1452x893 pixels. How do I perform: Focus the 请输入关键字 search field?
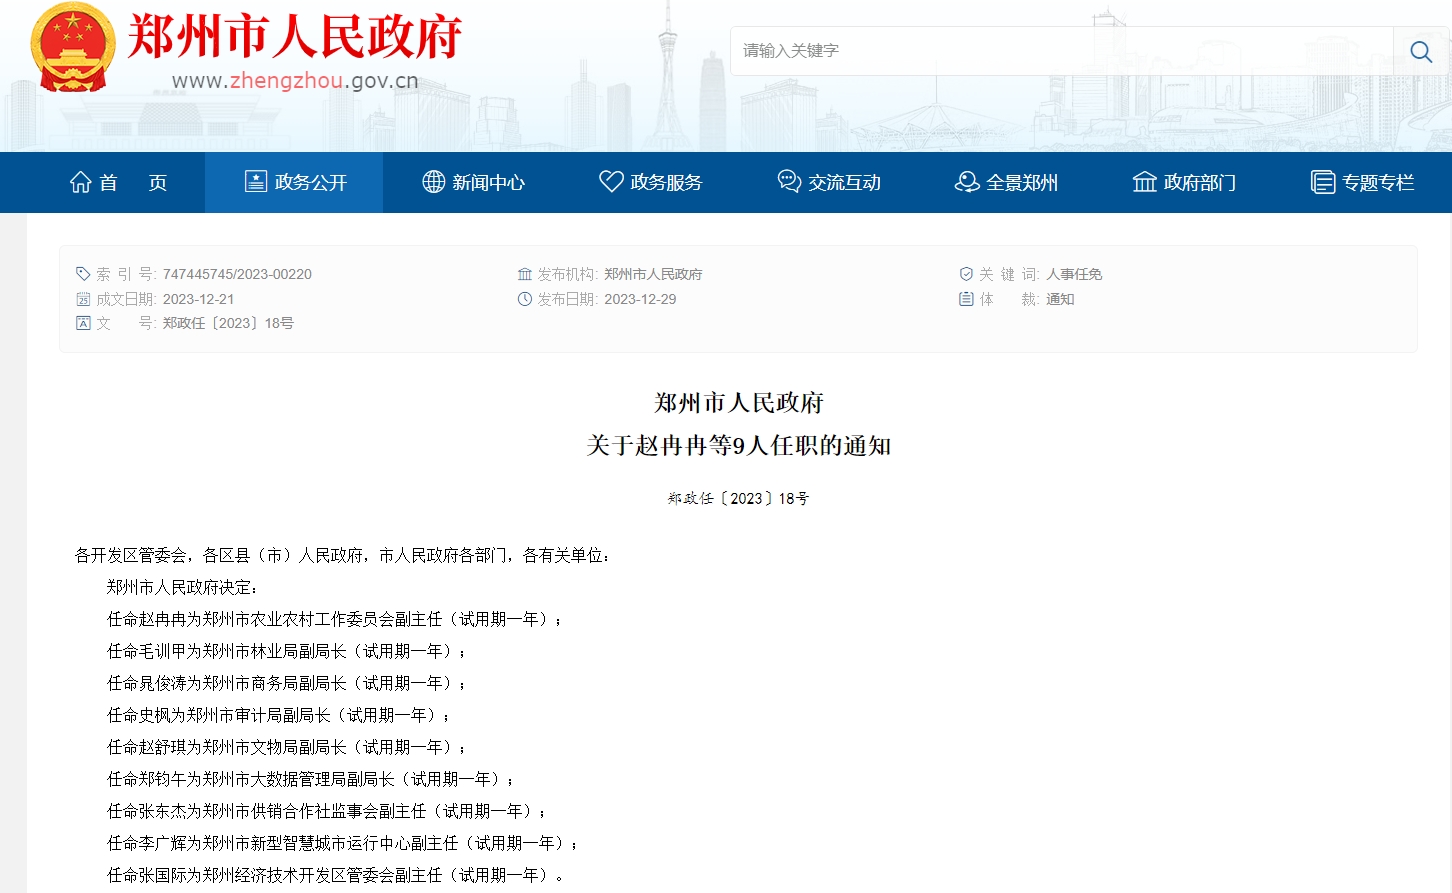pyautogui.click(x=1062, y=51)
